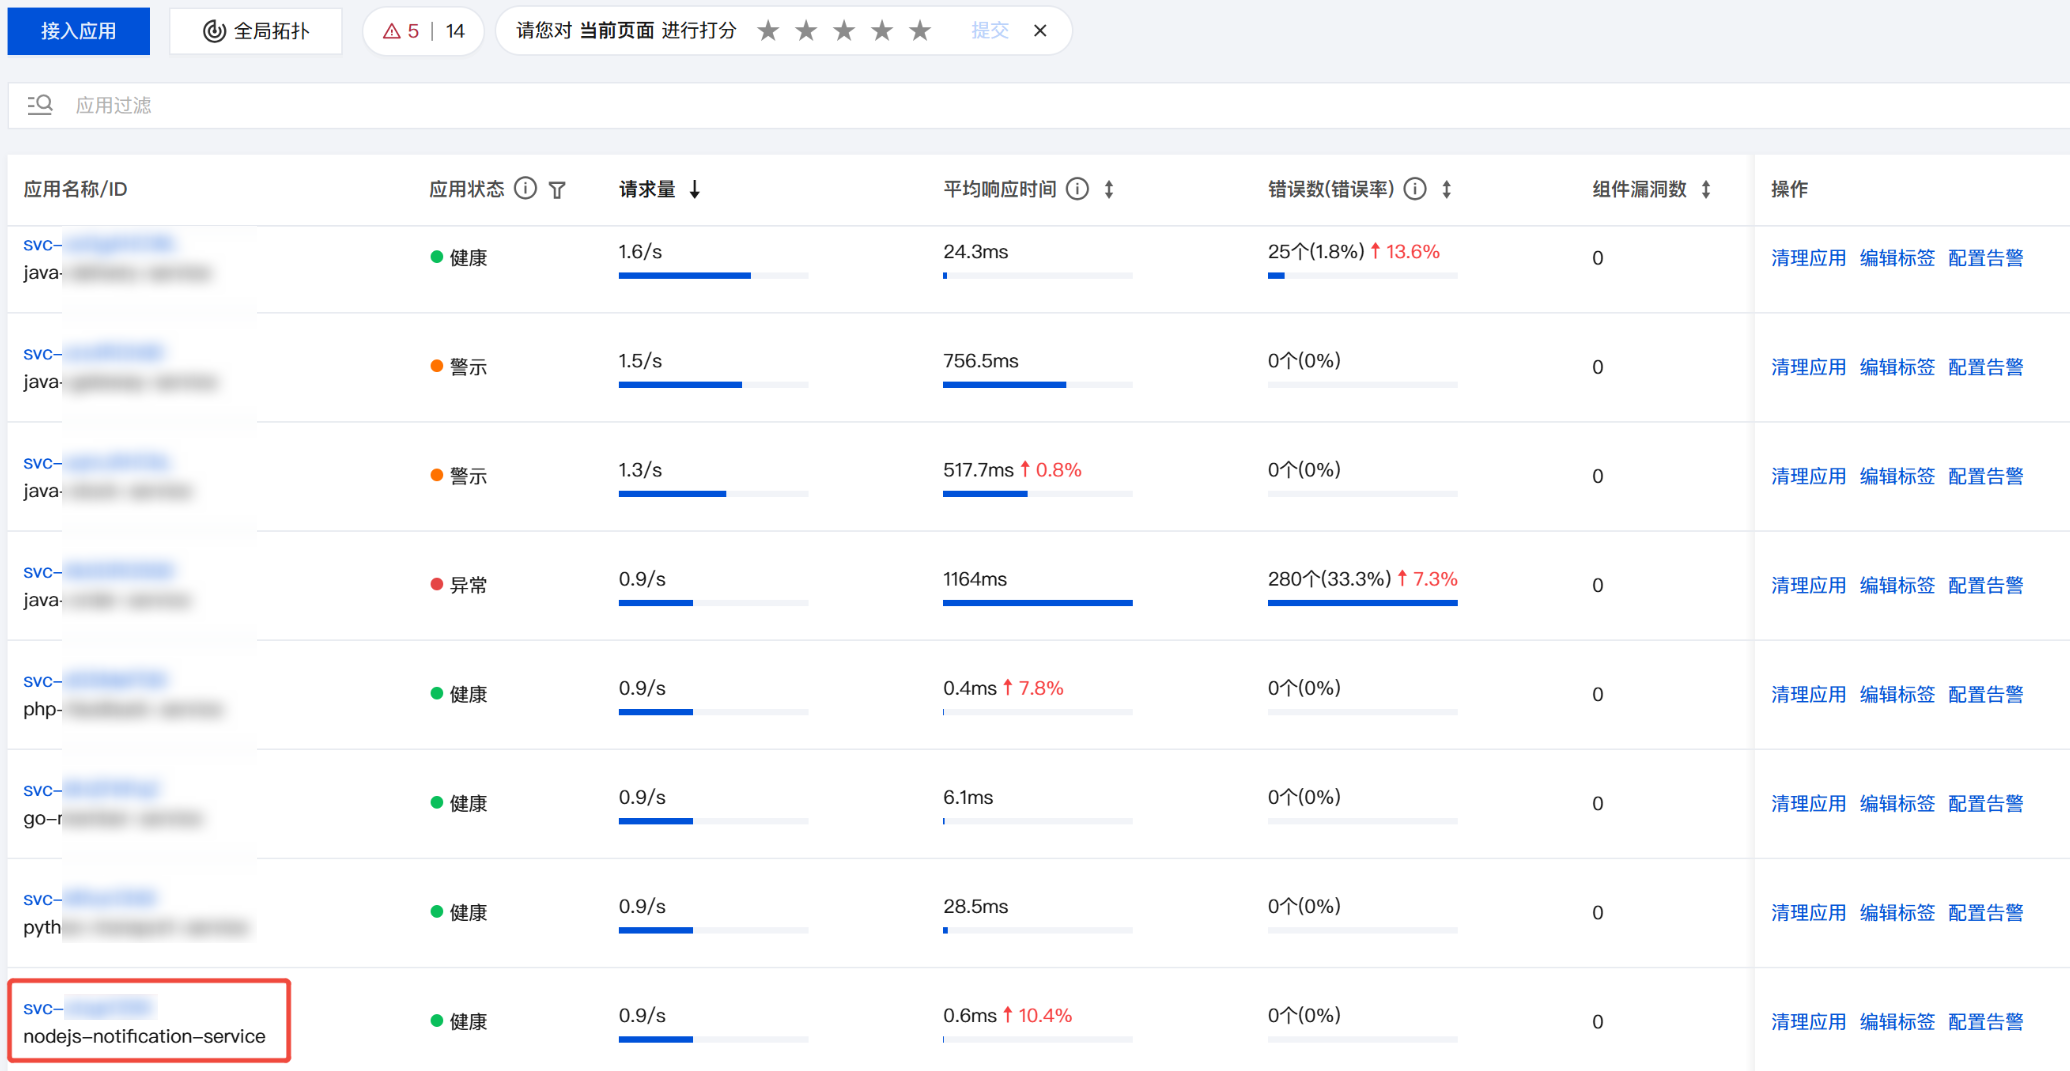The height and width of the screenshot is (1071, 2070).
Task: Dismiss the page rating prompt
Action: 1040,31
